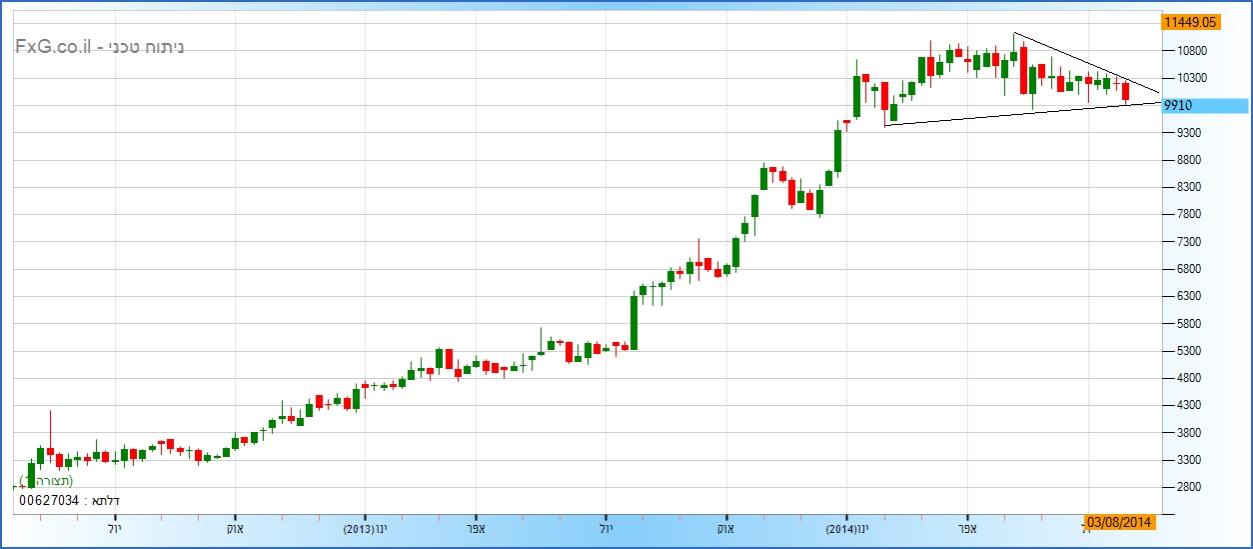Click the January 2013 marker on time axis
This screenshot has height=549, width=1253.
(x=364, y=527)
